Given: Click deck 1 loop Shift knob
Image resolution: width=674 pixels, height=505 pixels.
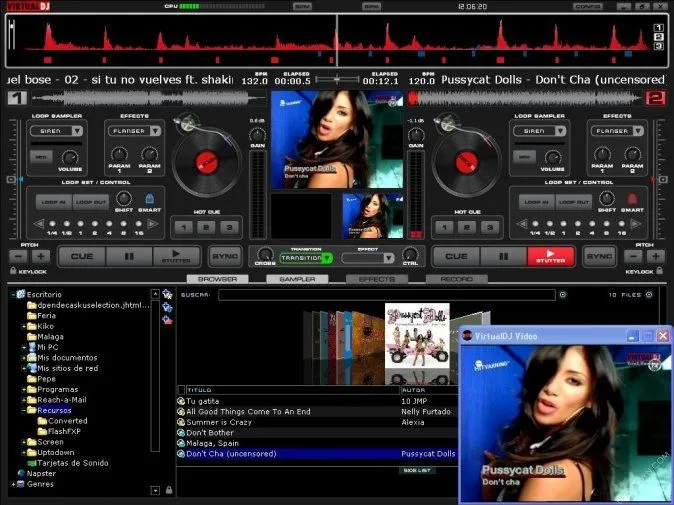Looking at the screenshot, I should tap(124, 199).
